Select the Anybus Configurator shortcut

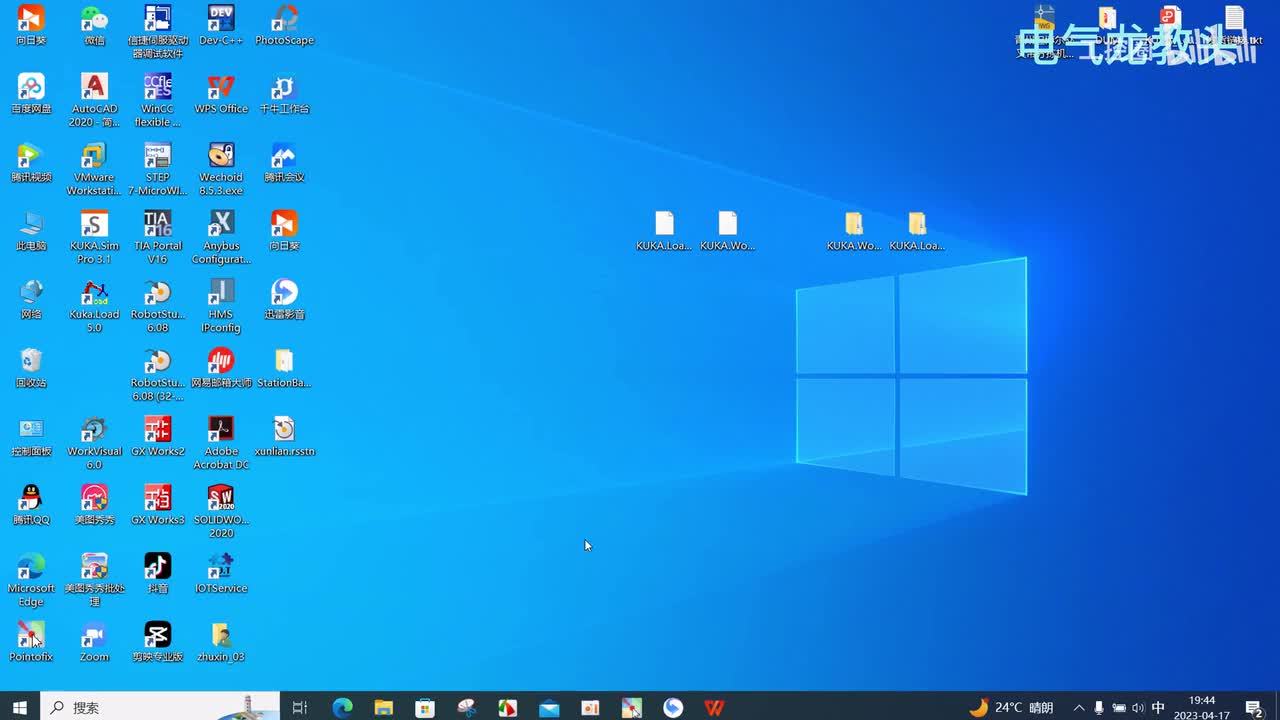tap(221, 238)
